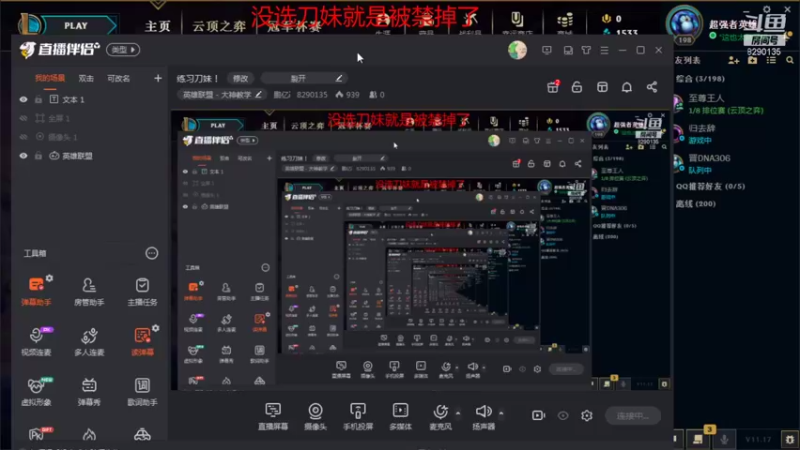The height and width of the screenshot is (450, 800).
Task: Click the record video icon in bottom bar
Action: [538, 415]
